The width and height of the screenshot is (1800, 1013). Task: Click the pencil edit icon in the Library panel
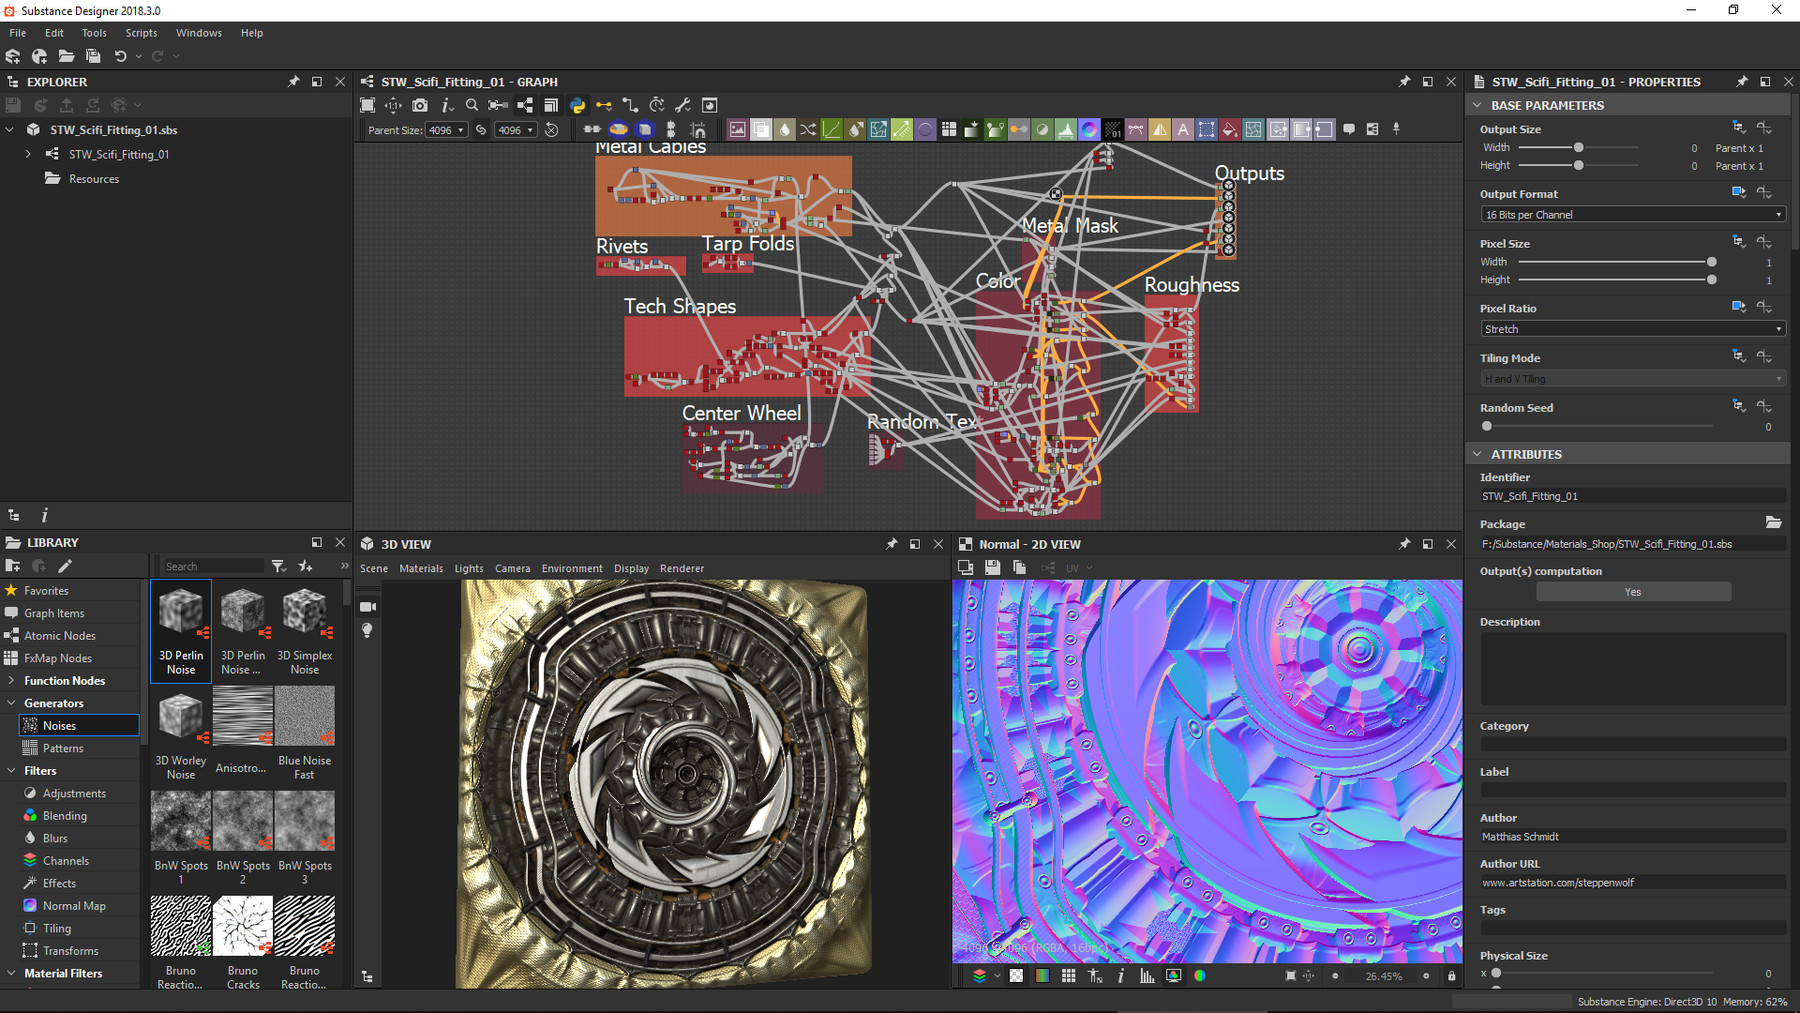coord(65,565)
